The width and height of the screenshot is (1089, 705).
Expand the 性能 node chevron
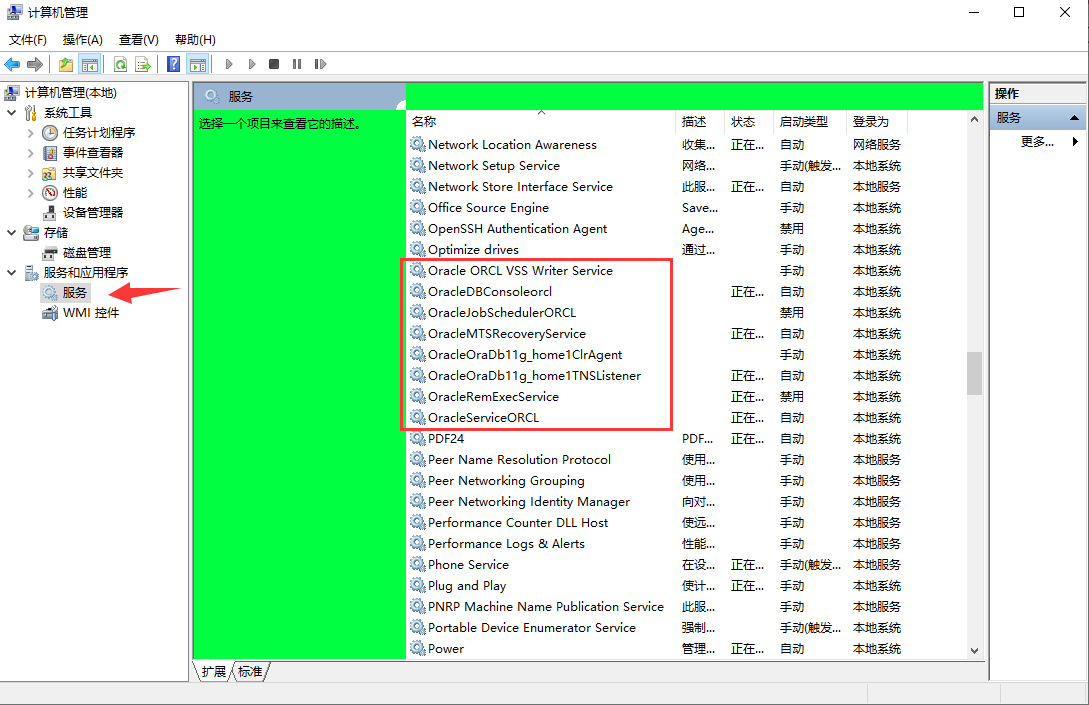click(x=31, y=193)
